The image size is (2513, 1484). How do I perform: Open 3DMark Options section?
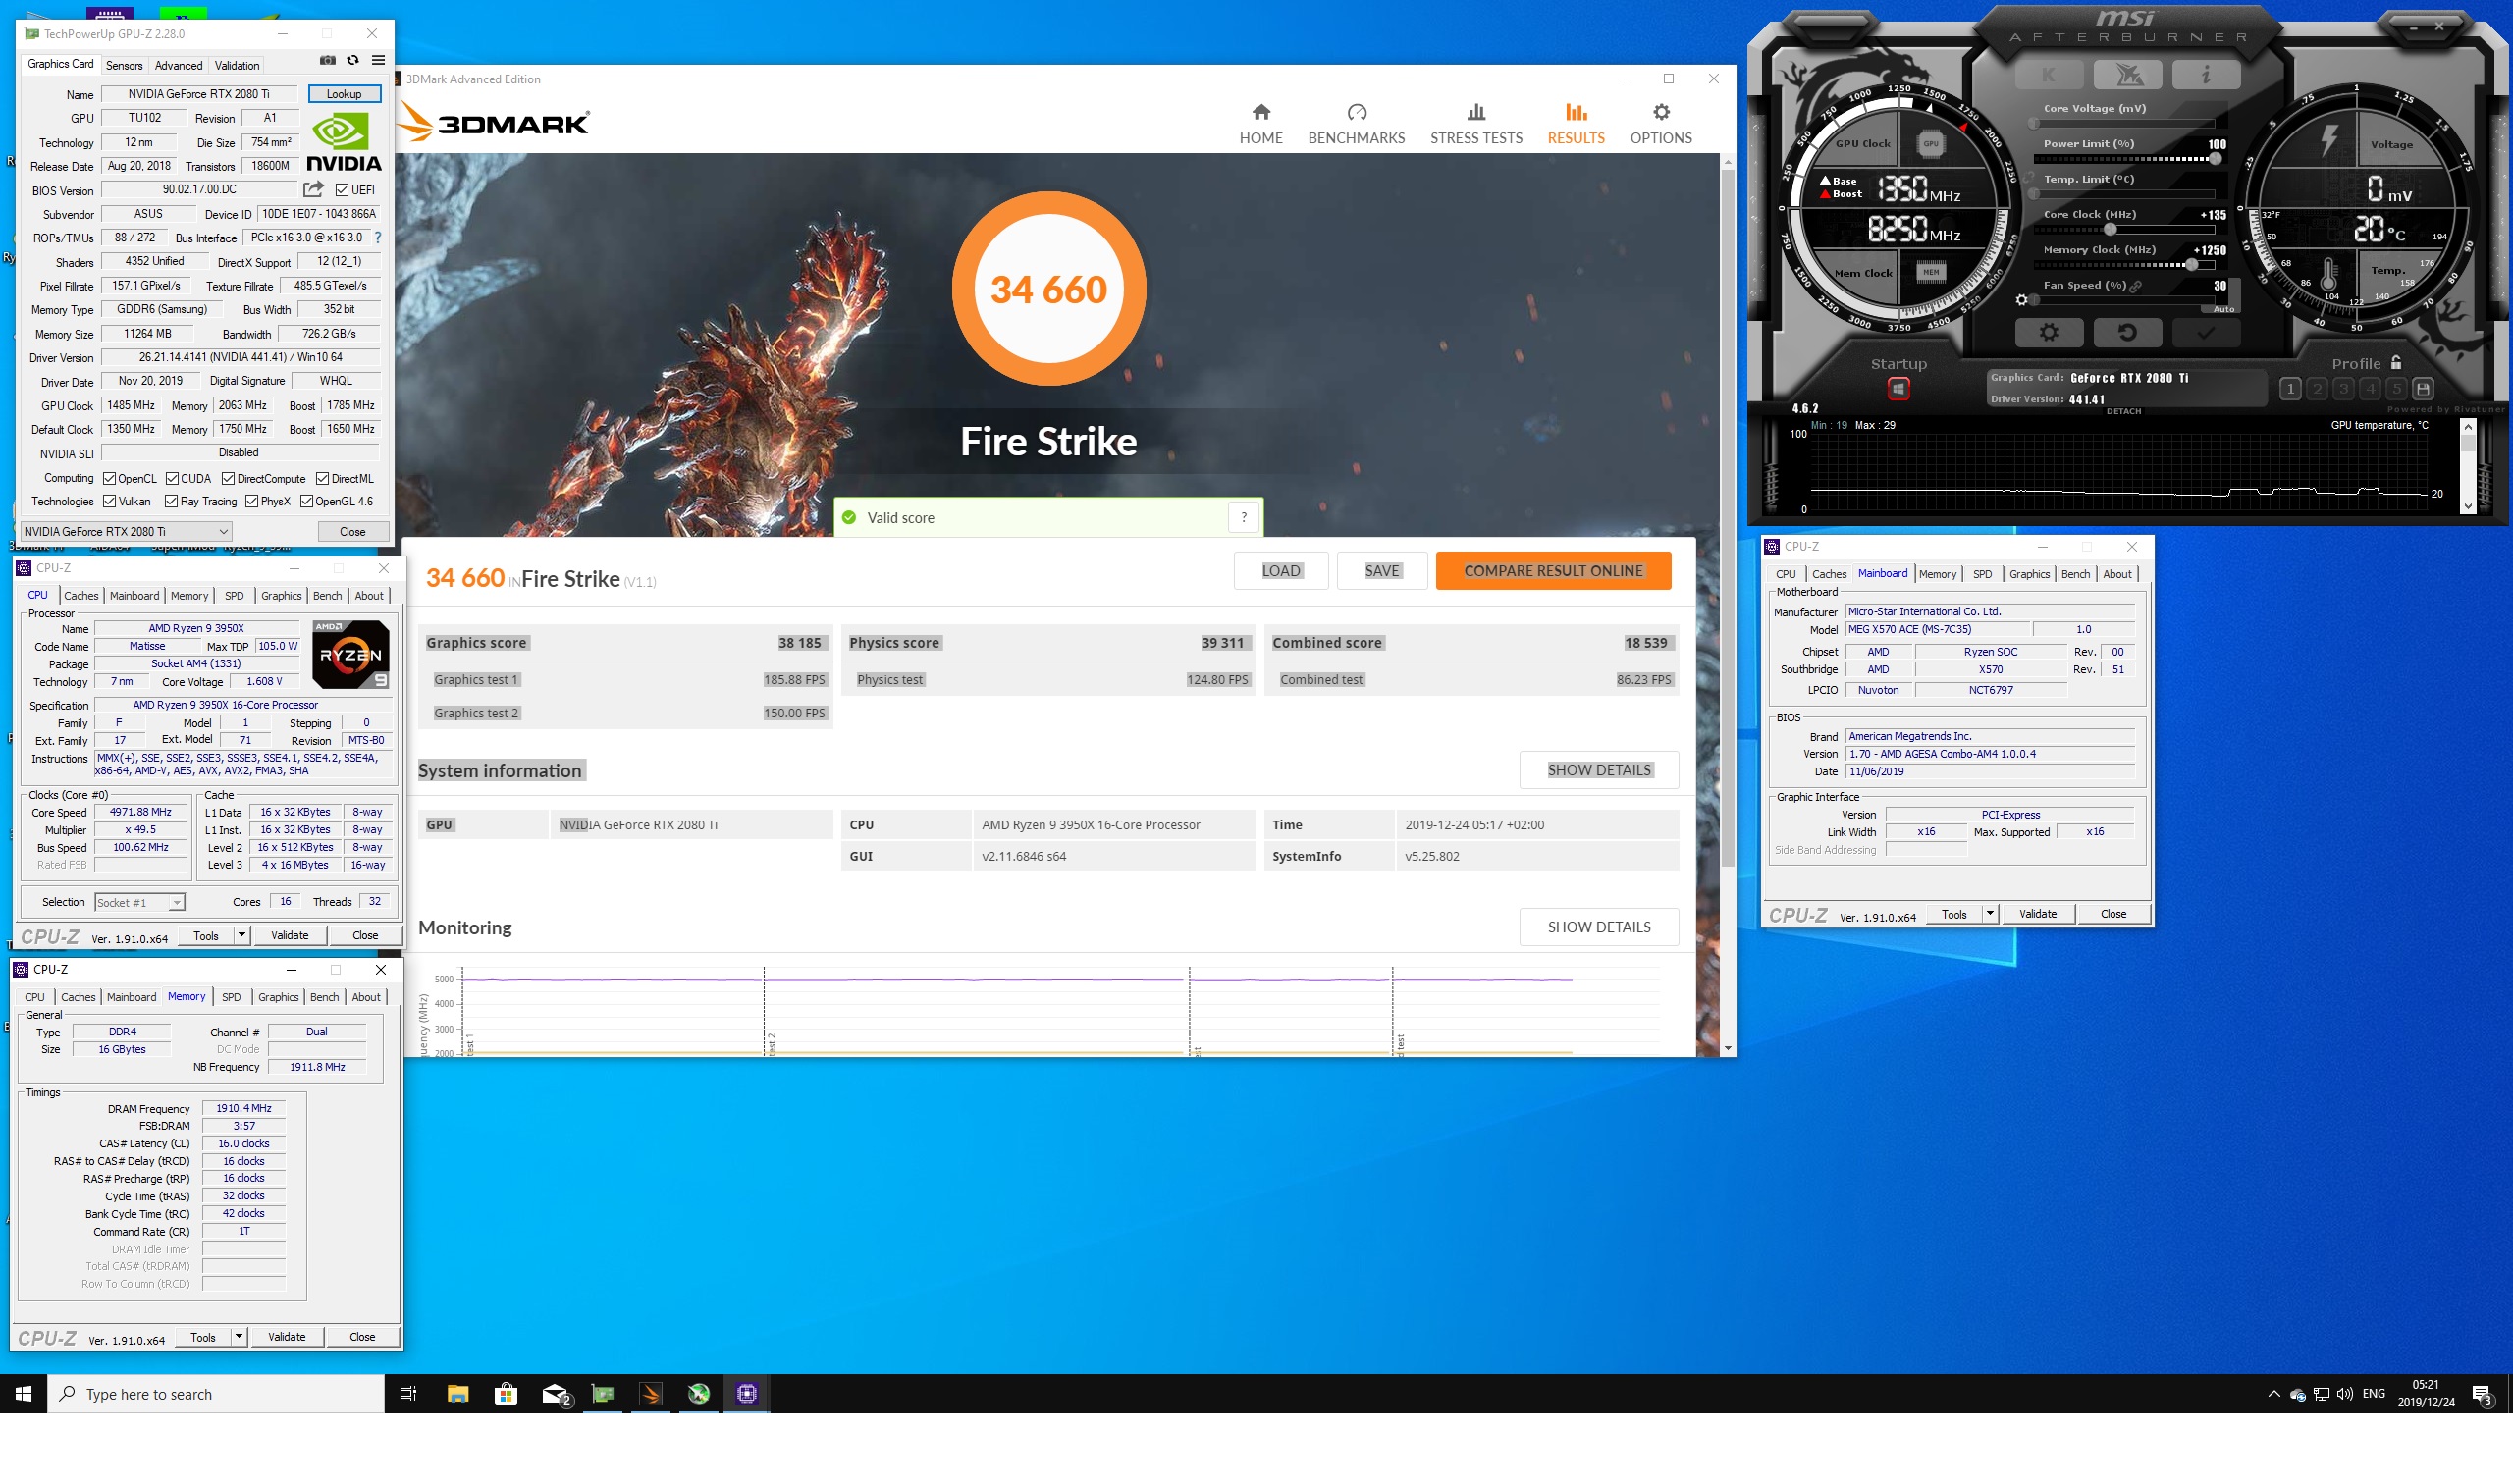pyautogui.click(x=1660, y=124)
